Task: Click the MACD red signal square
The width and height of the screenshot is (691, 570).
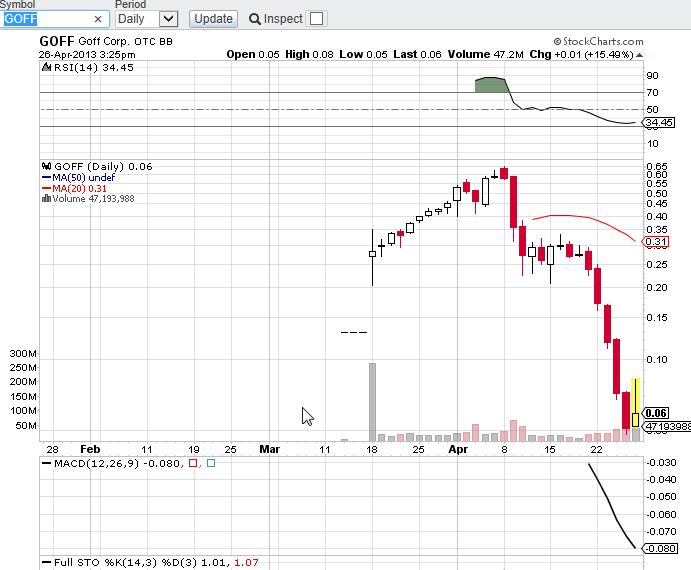Action: pyautogui.click(x=193, y=463)
